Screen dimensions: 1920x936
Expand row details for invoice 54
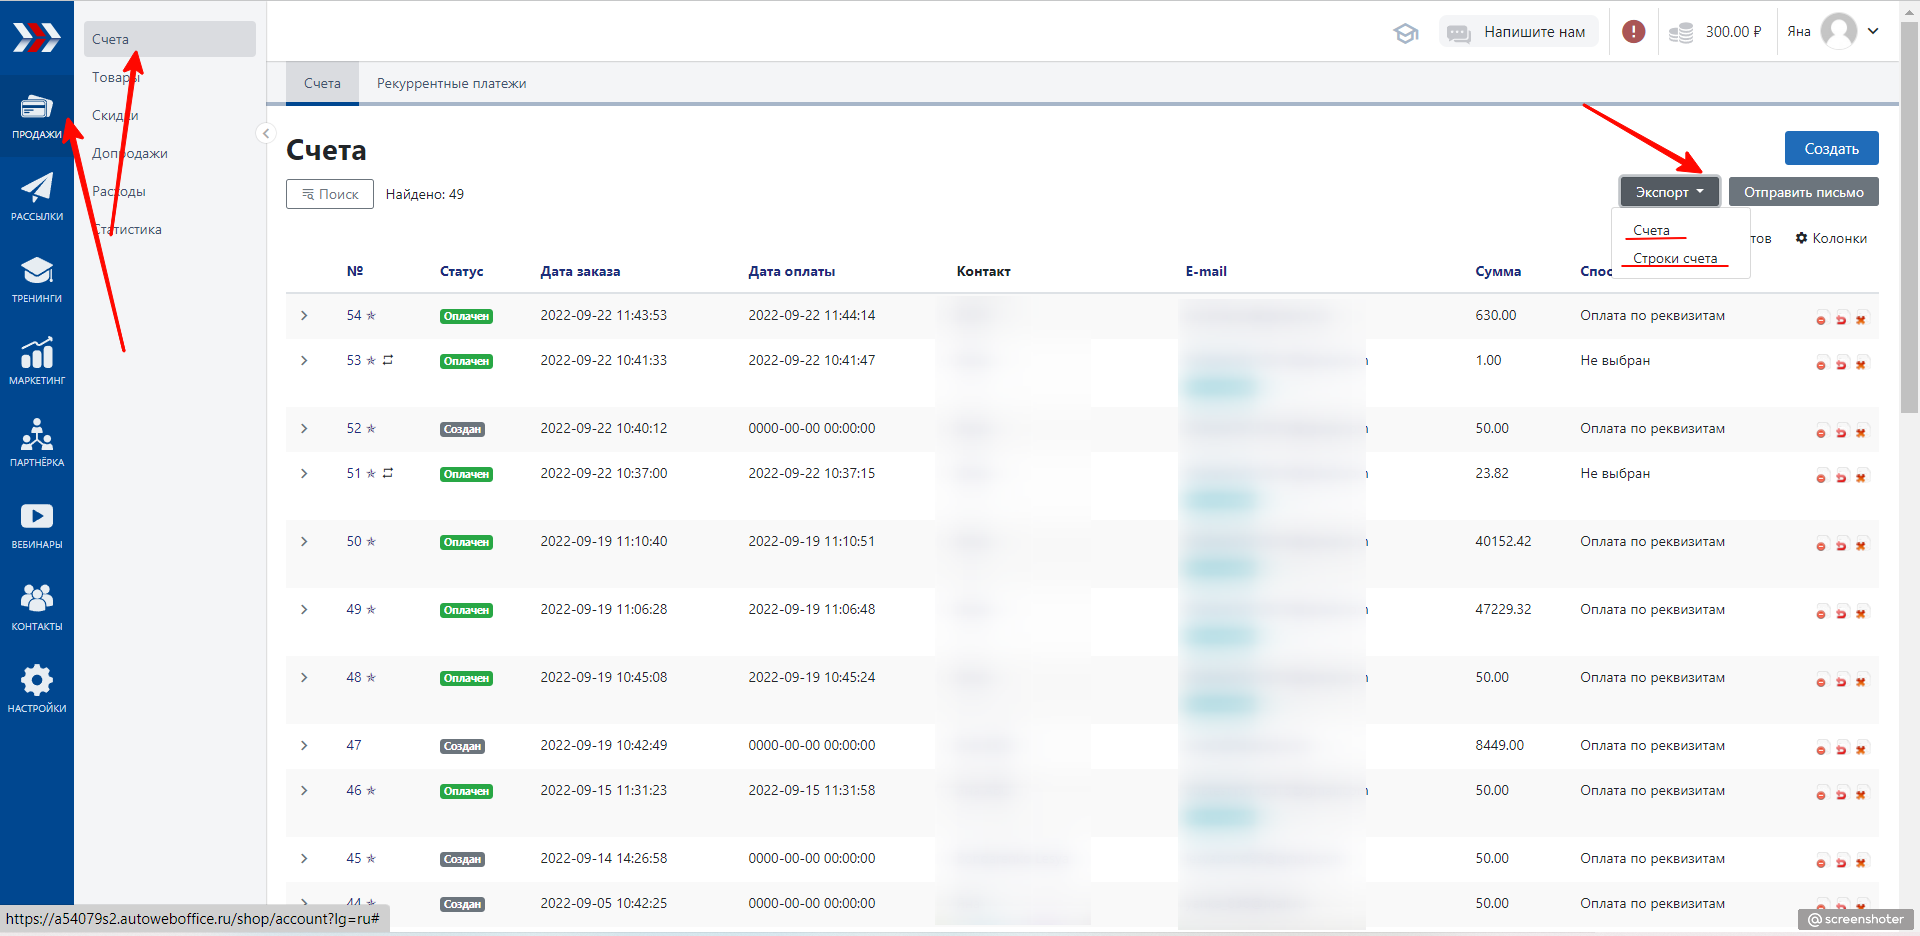coord(304,316)
